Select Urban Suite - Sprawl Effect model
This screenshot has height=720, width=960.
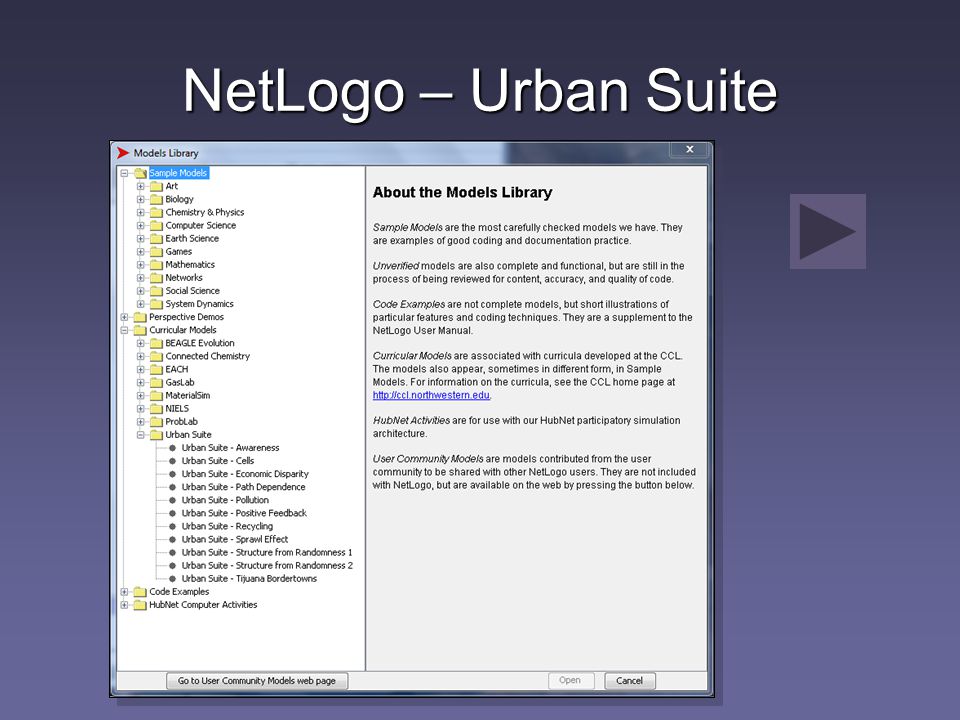click(234, 539)
